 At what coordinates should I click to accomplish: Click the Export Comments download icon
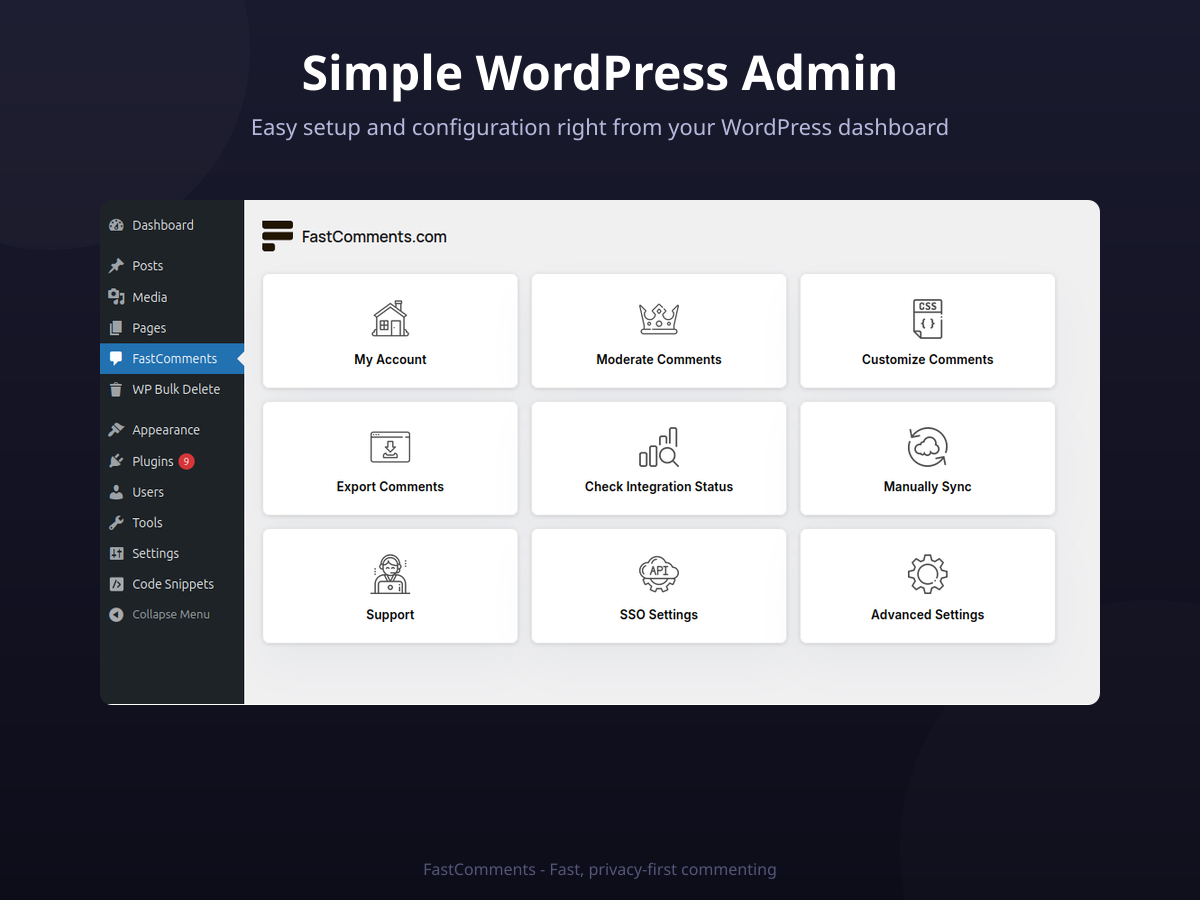tap(390, 447)
